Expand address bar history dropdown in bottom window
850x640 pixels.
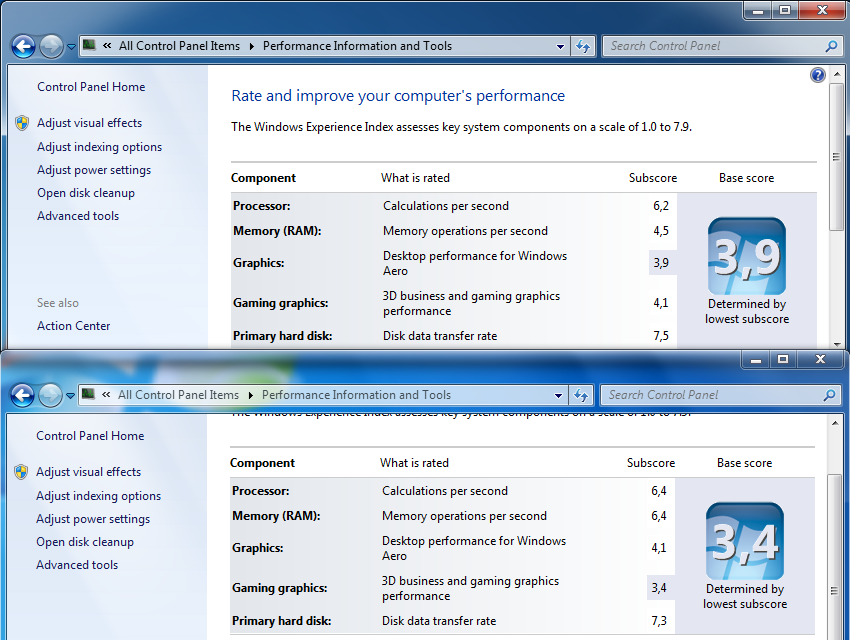tap(558, 396)
